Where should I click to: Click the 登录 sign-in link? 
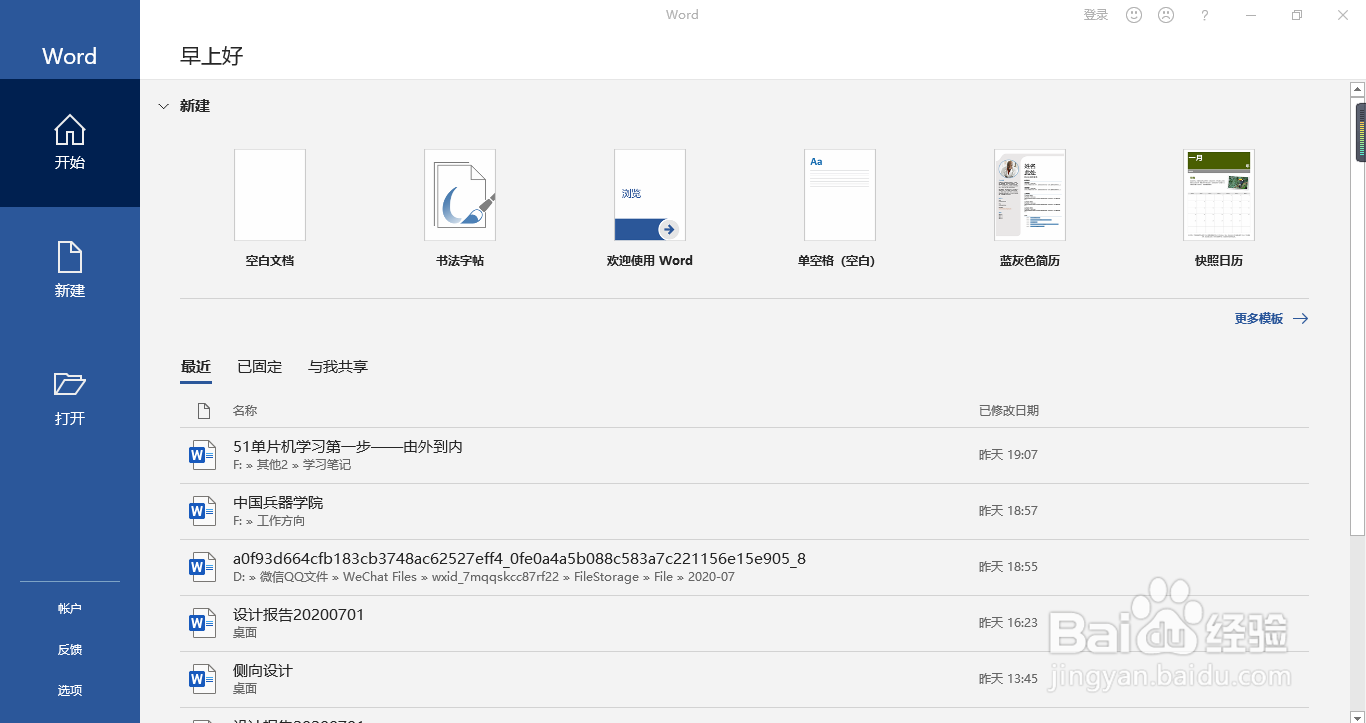(1096, 15)
